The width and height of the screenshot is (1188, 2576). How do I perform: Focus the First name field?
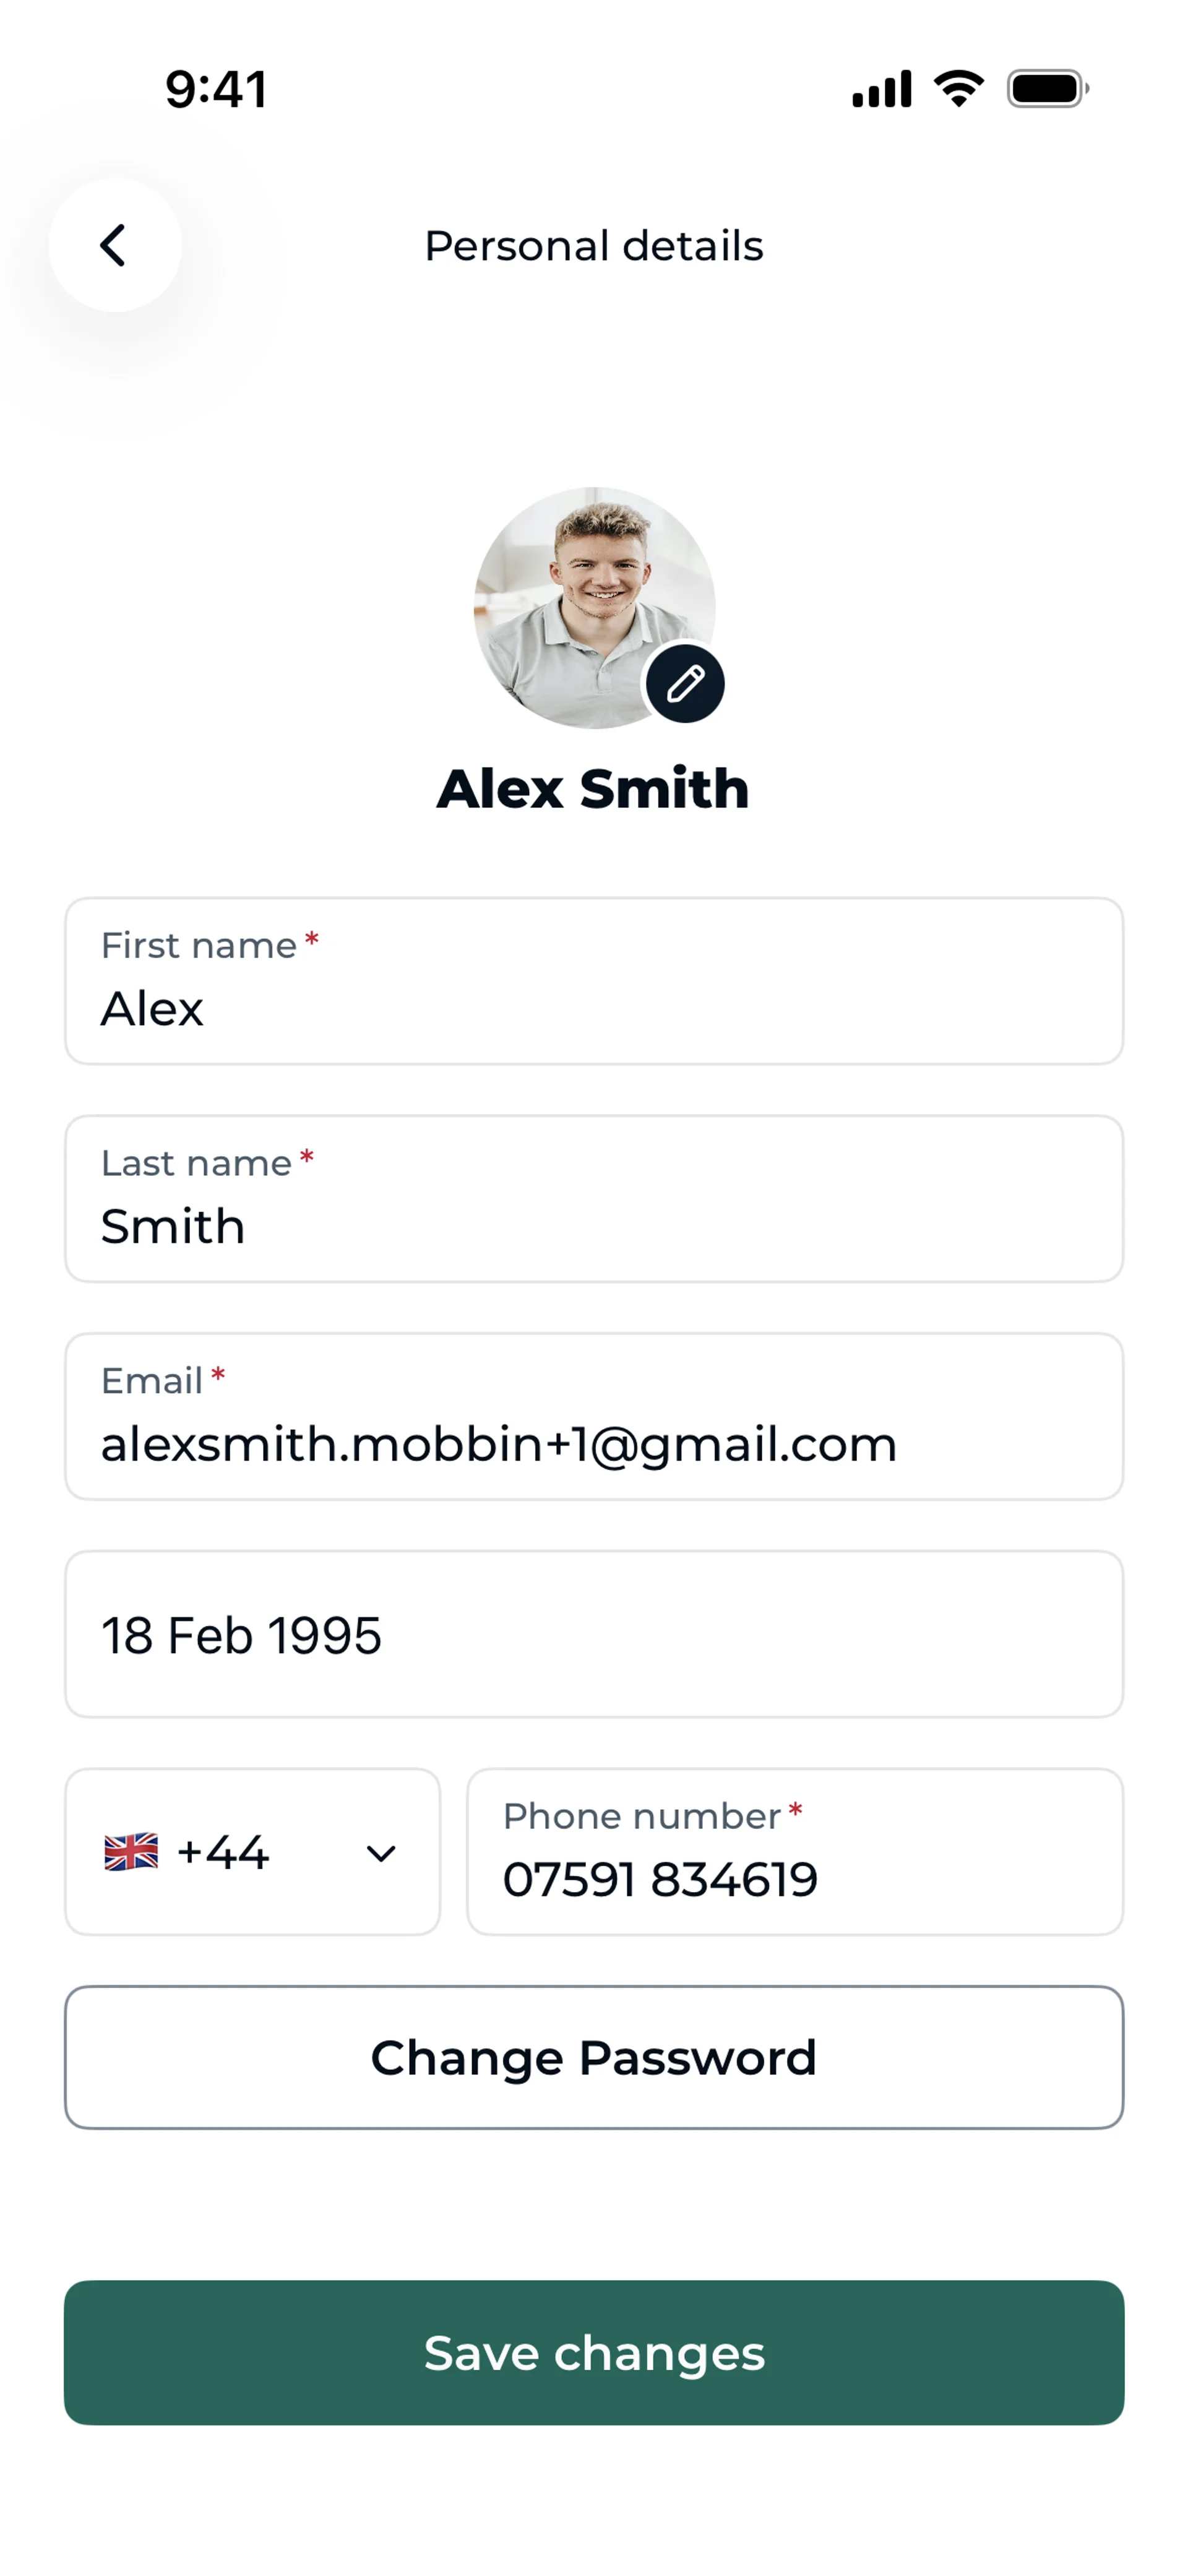[x=594, y=981]
